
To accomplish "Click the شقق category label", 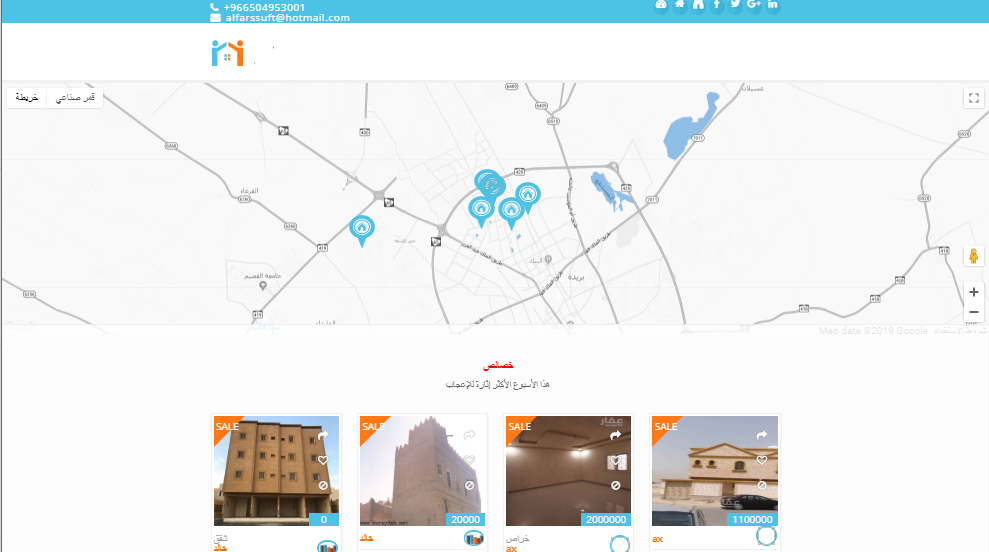I will pyautogui.click(x=220, y=539).
